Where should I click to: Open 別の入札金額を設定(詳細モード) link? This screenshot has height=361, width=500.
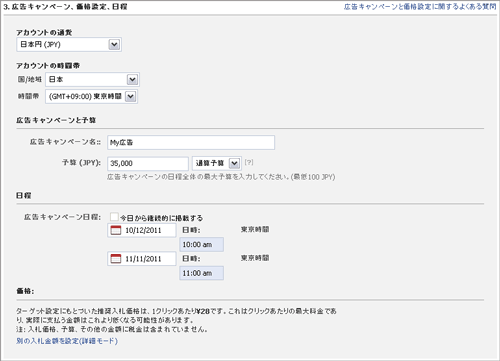click(67, 341)
